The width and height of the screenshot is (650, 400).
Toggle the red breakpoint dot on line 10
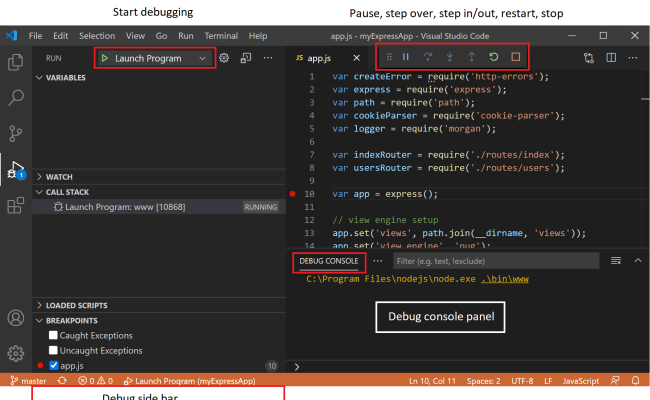point(293,194)
